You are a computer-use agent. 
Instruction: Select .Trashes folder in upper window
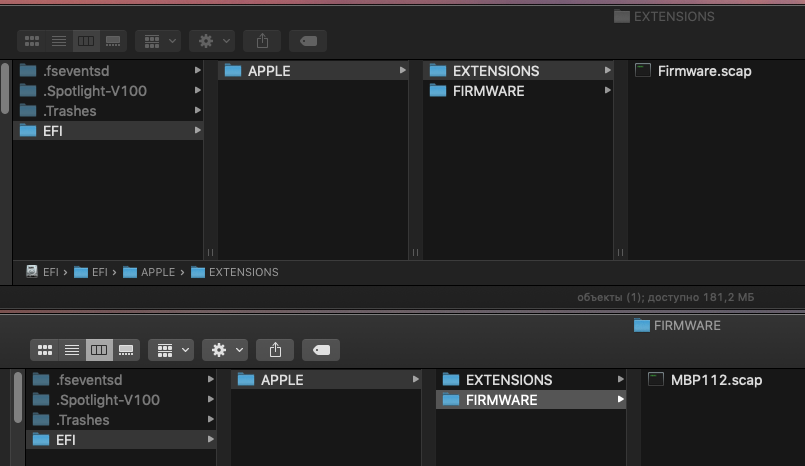(x=108, y=110)
